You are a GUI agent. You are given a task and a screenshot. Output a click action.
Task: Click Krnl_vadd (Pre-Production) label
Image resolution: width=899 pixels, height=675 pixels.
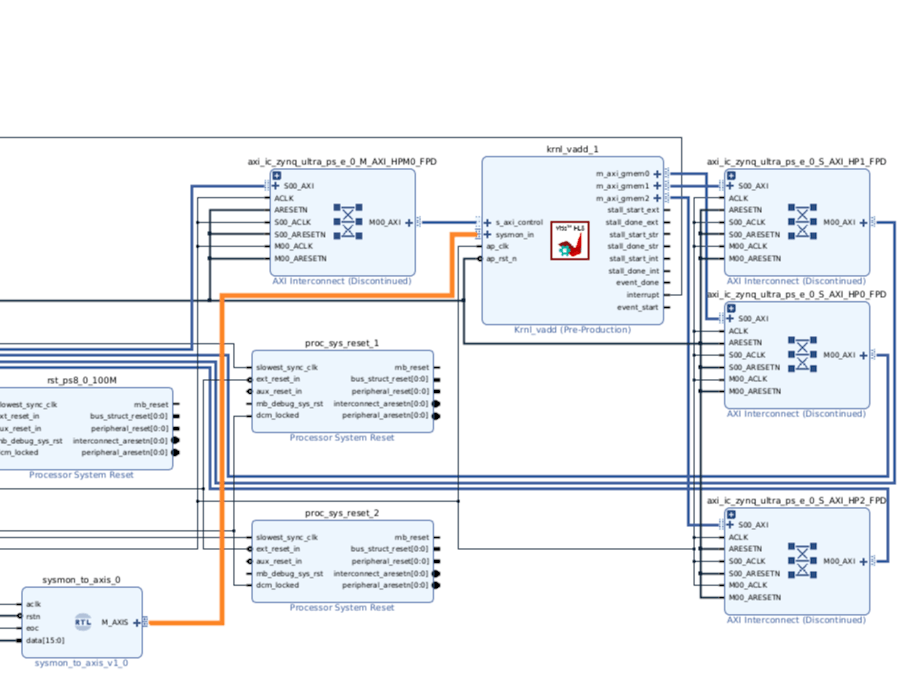[572, 330]
